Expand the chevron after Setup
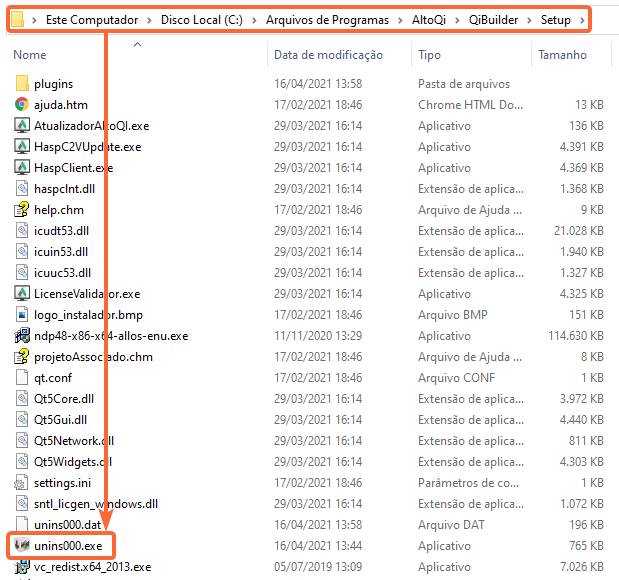The width and height of the screenshot is (619, 580). point(582,20)
